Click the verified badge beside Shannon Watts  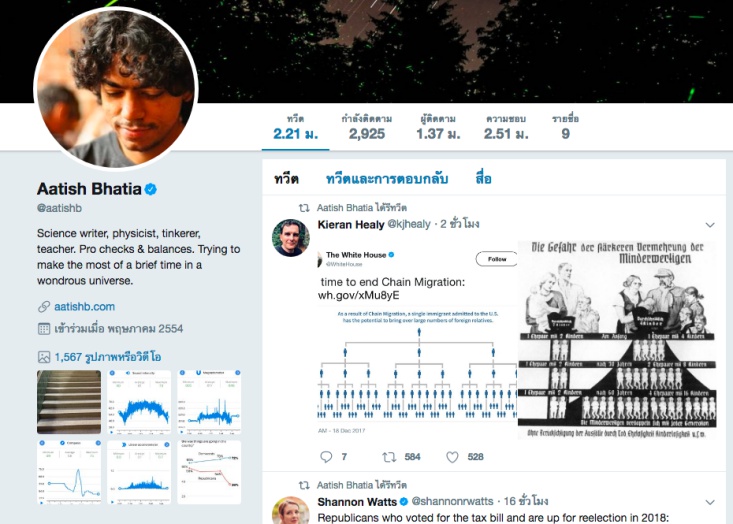coord(403,502)
